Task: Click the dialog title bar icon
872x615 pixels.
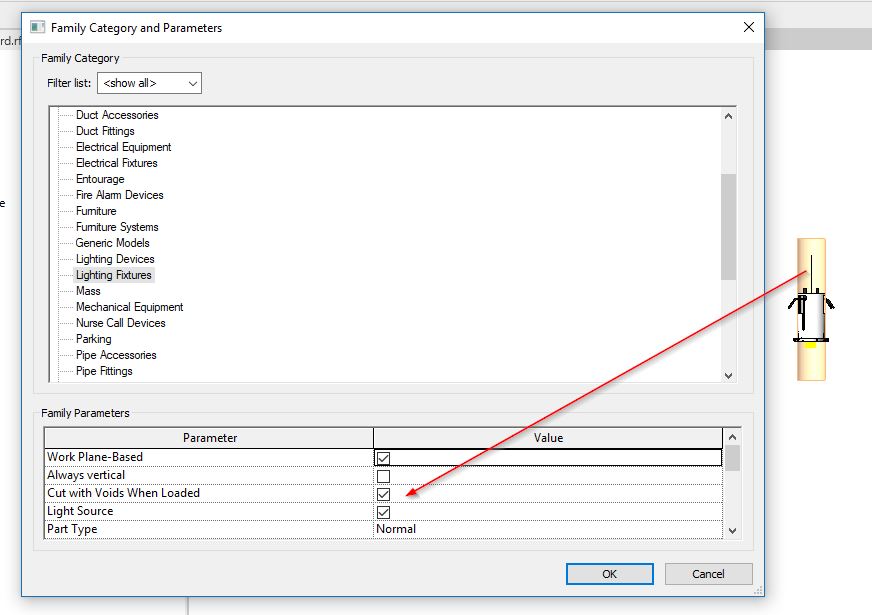Action: 39,28
